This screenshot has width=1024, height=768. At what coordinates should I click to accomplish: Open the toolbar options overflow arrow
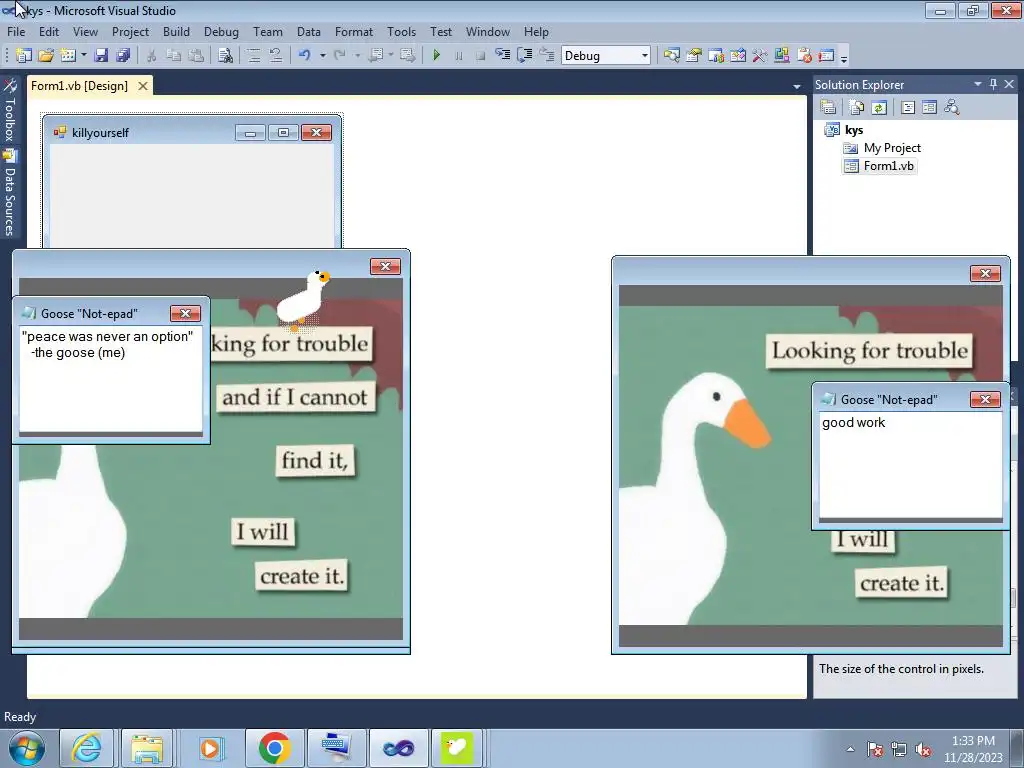click(844, 59)
